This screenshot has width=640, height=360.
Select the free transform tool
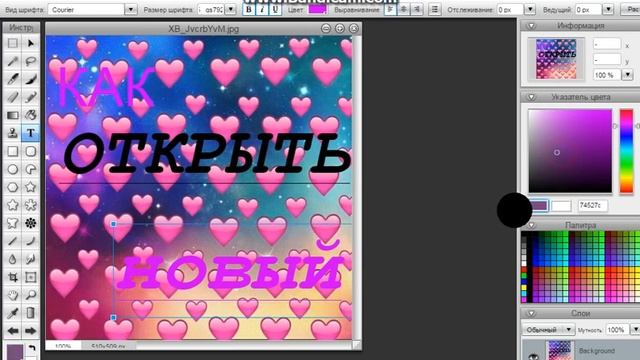click(31, 277)
